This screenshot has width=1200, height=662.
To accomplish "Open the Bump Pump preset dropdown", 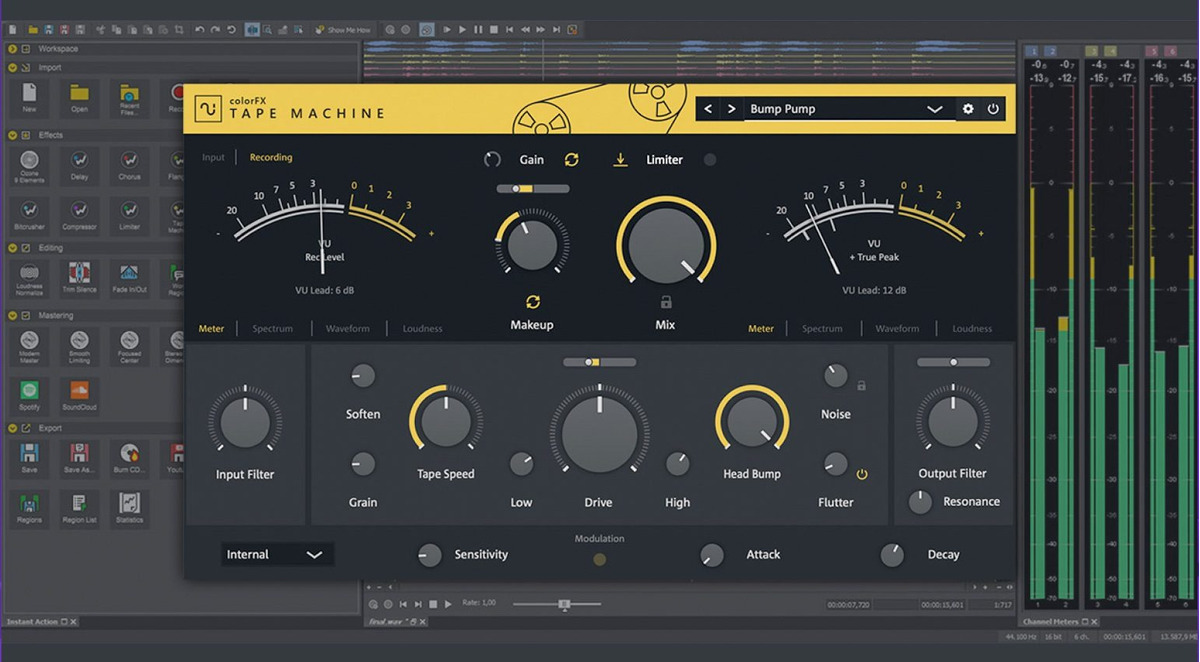I will (x=934, y=109).
